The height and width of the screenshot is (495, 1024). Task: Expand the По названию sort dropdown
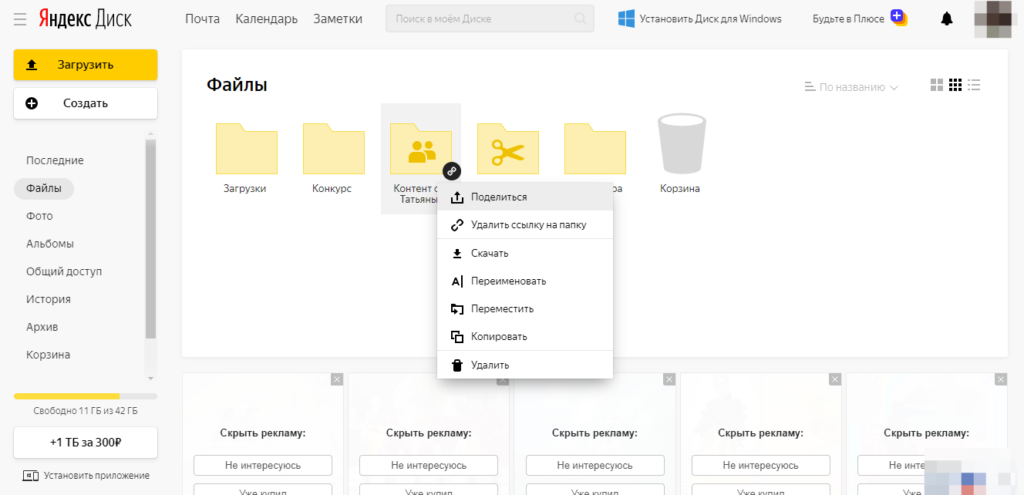[851, 87]
